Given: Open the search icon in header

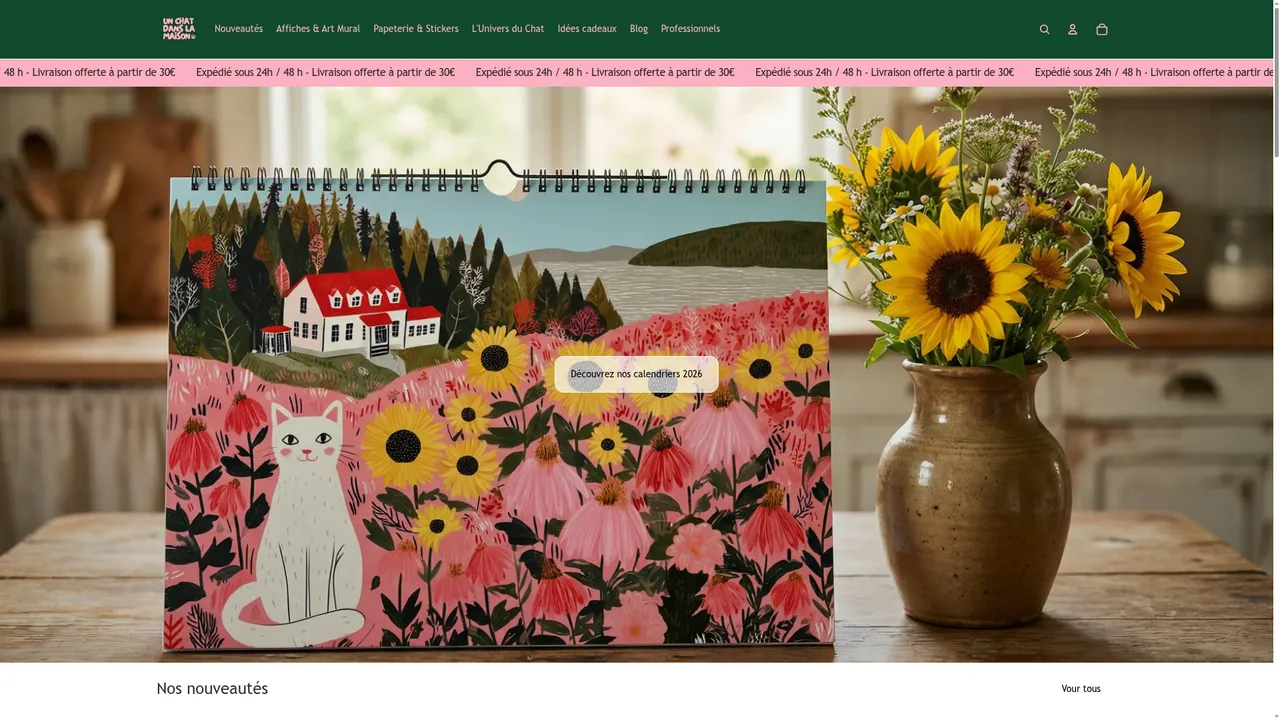Looking at the screenshot, I should (x=1044, y=29).
